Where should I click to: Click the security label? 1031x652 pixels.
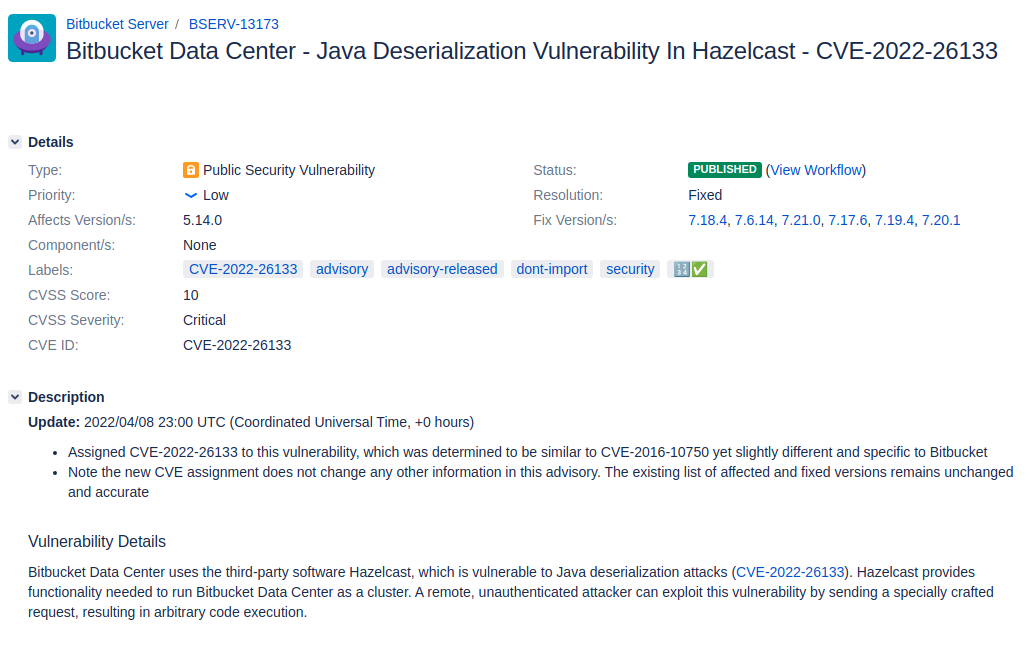point(630,268)
